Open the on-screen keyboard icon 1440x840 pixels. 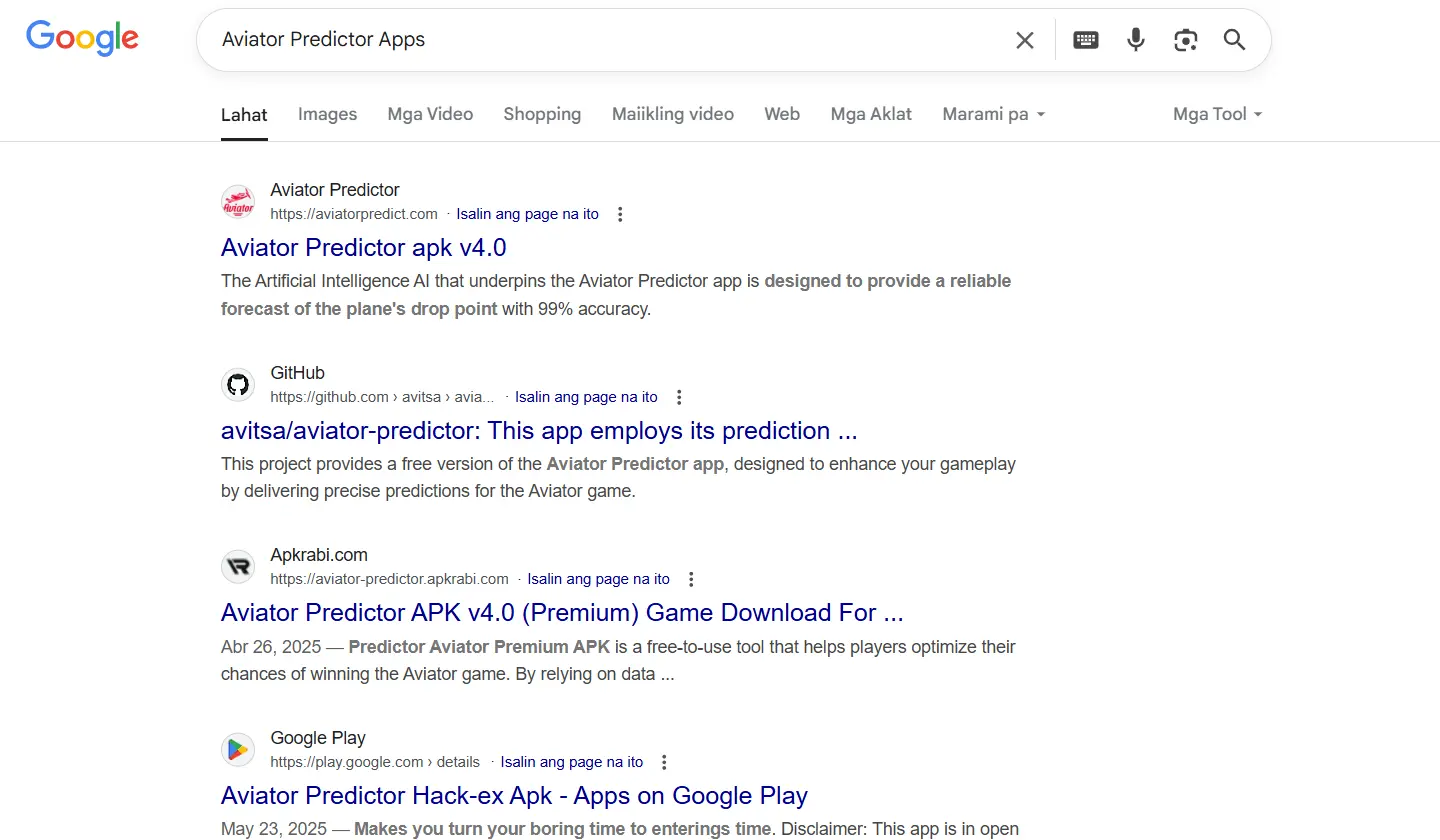[x=1086, y=40]
